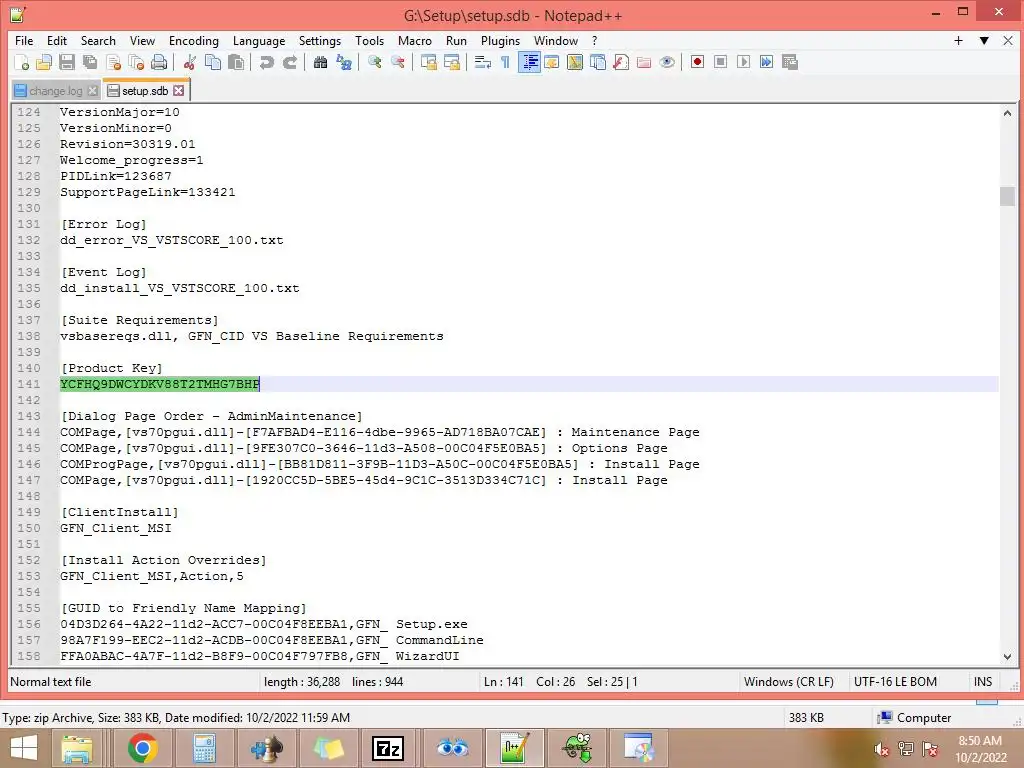Close the setup.sdb tab
This screenshot has height=768, width=1024.
(178, 91)
